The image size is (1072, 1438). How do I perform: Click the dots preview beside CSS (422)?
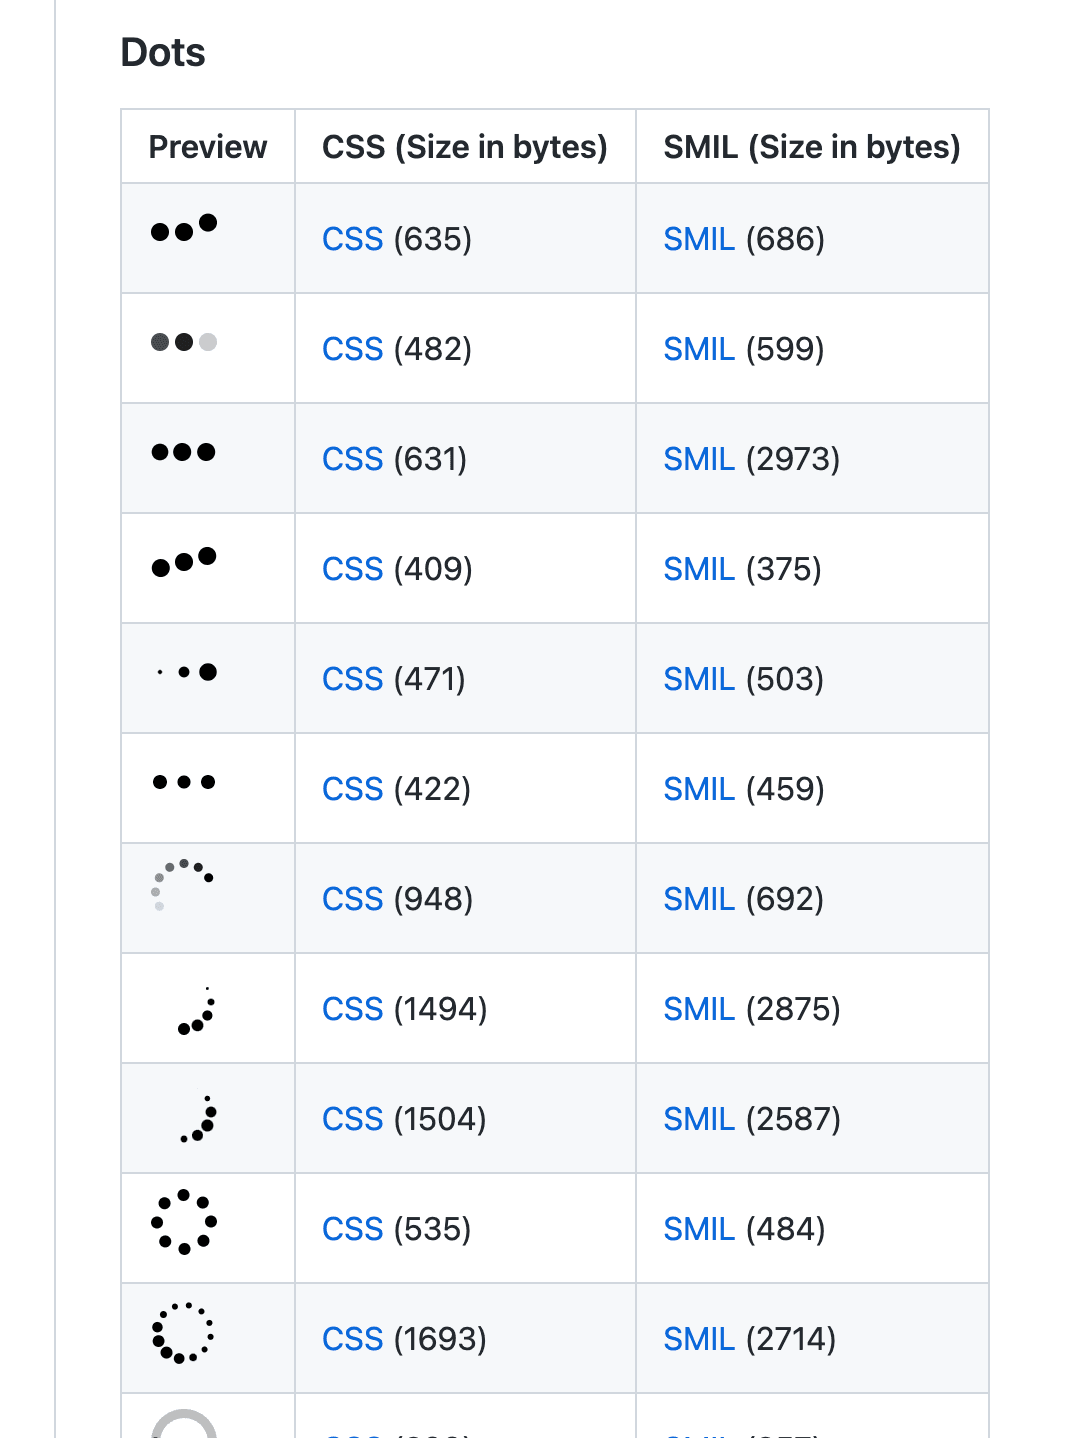(x=184, y=782)
